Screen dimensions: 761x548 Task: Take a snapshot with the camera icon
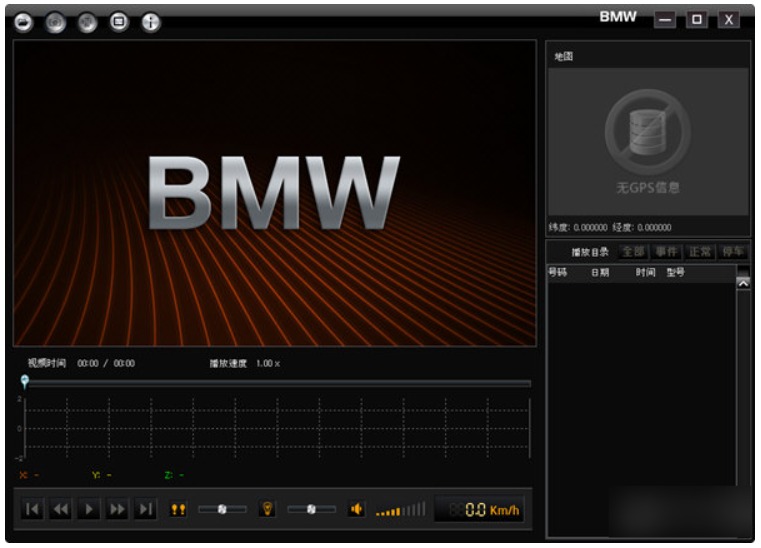(x=55, y=22)
